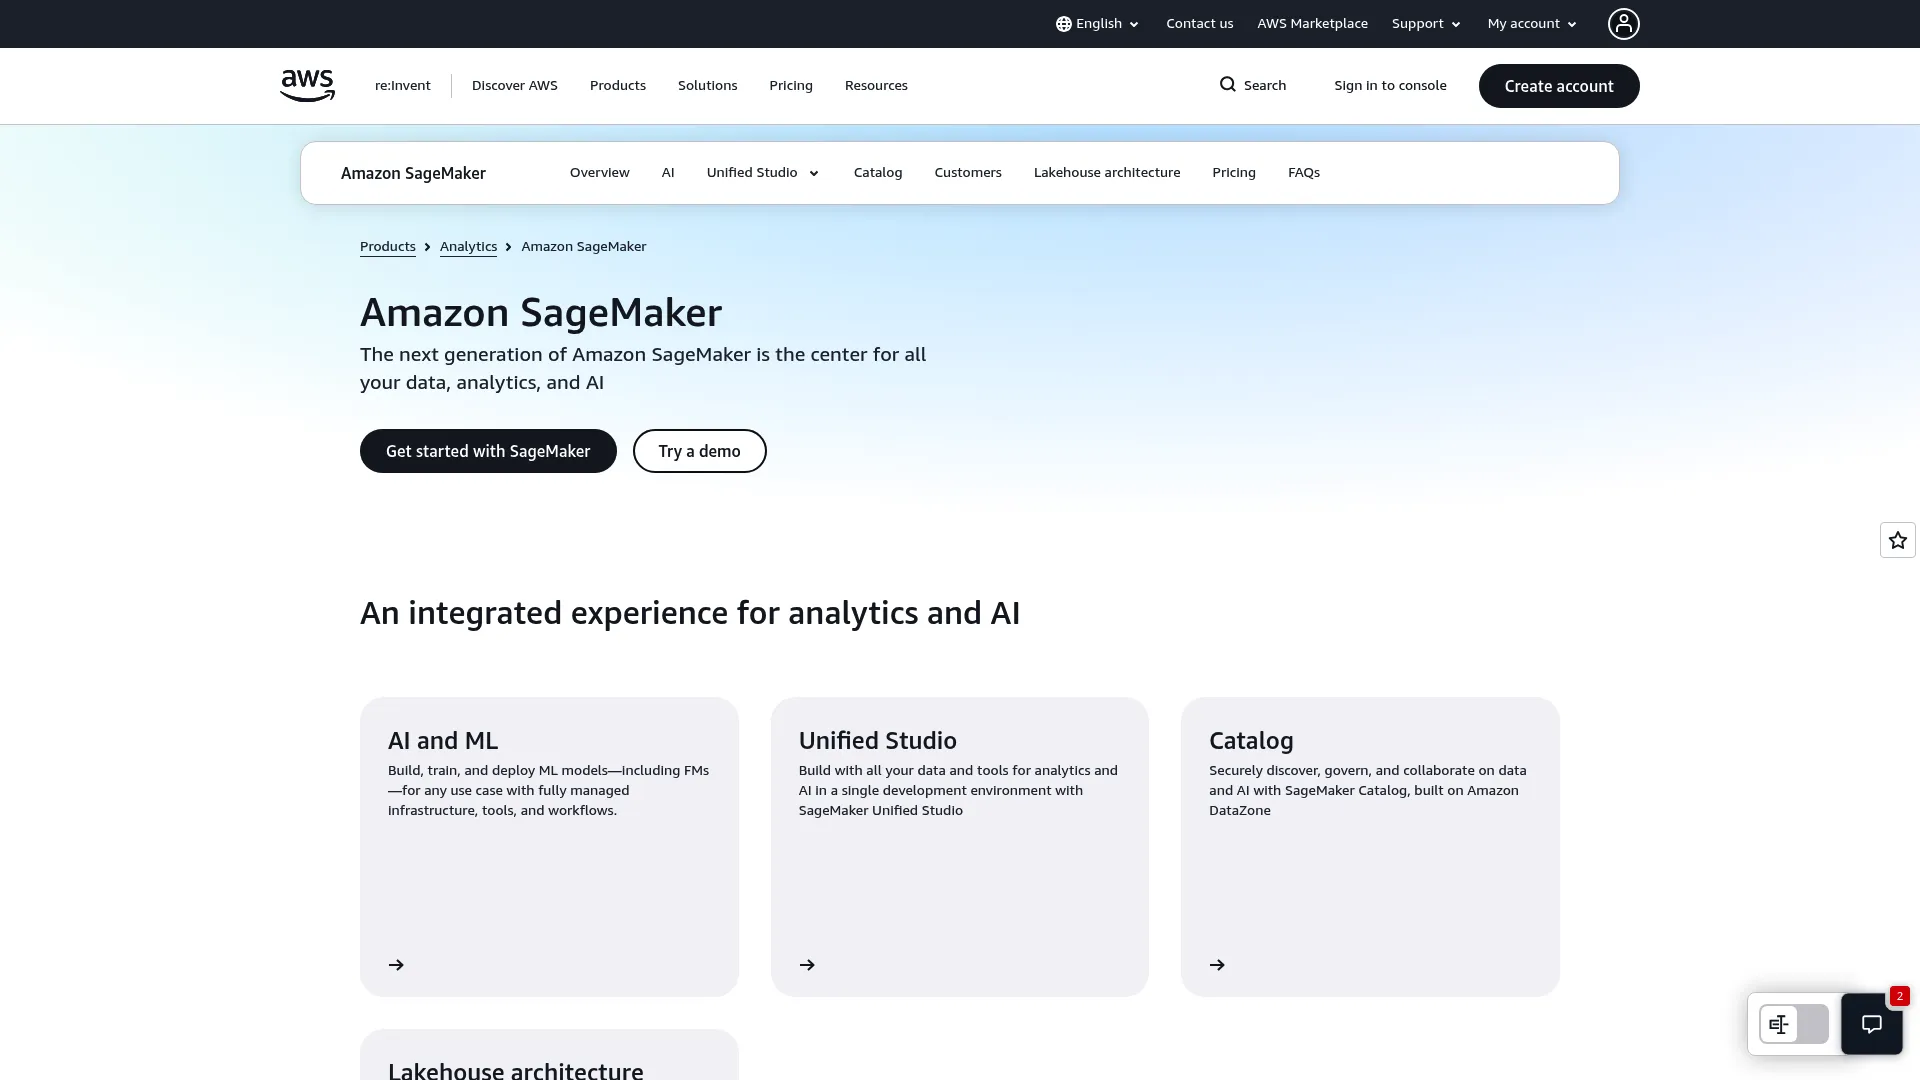Open the Lakehouse architecture card

[549, 1055]
